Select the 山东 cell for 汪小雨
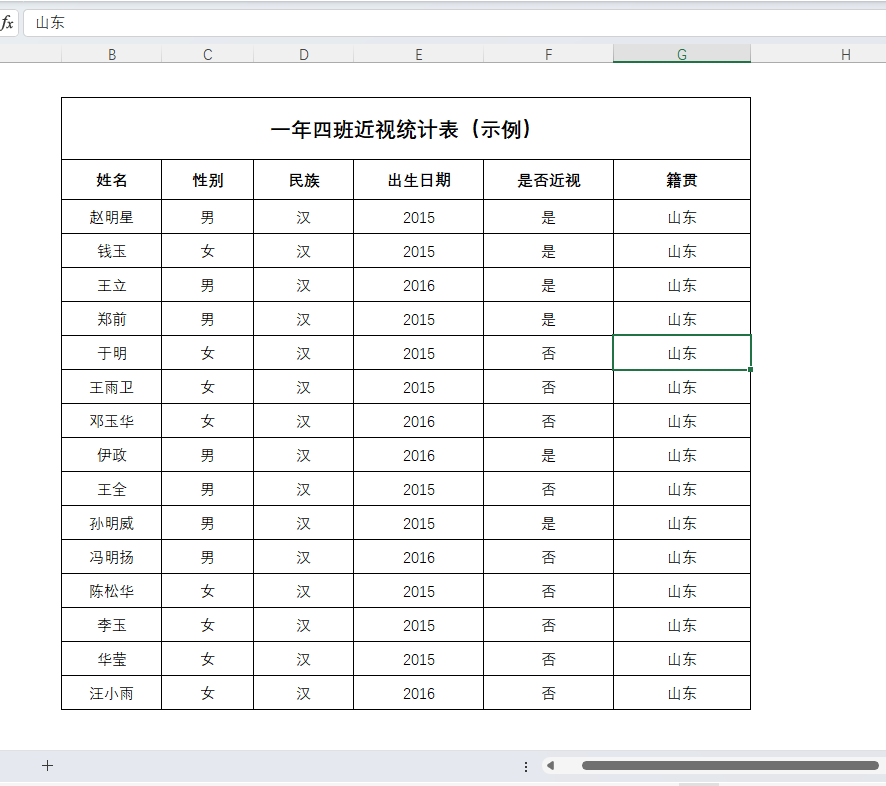The height and width of the screenshot is (786, 886). point(681,693)
